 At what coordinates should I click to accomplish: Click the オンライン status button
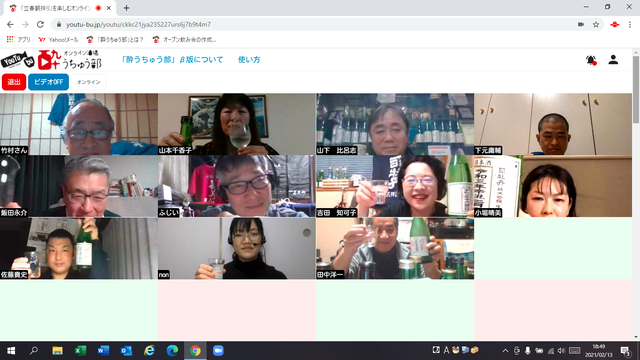[x=88, y=82]
